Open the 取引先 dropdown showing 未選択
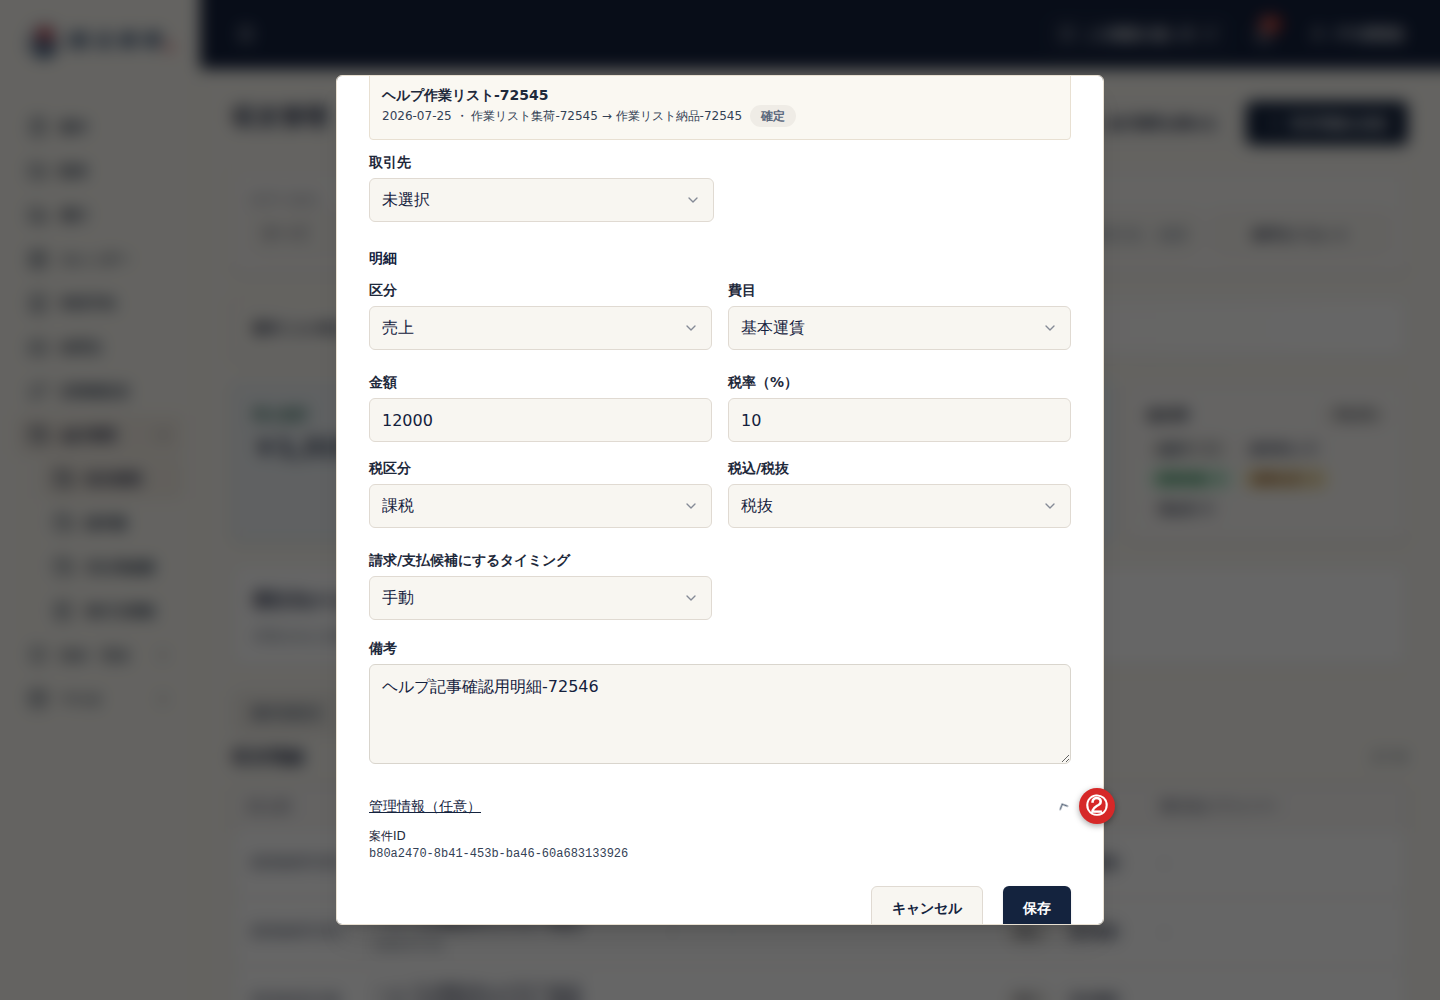This screenshot has width=1440, height=1000. pos(541,200)
